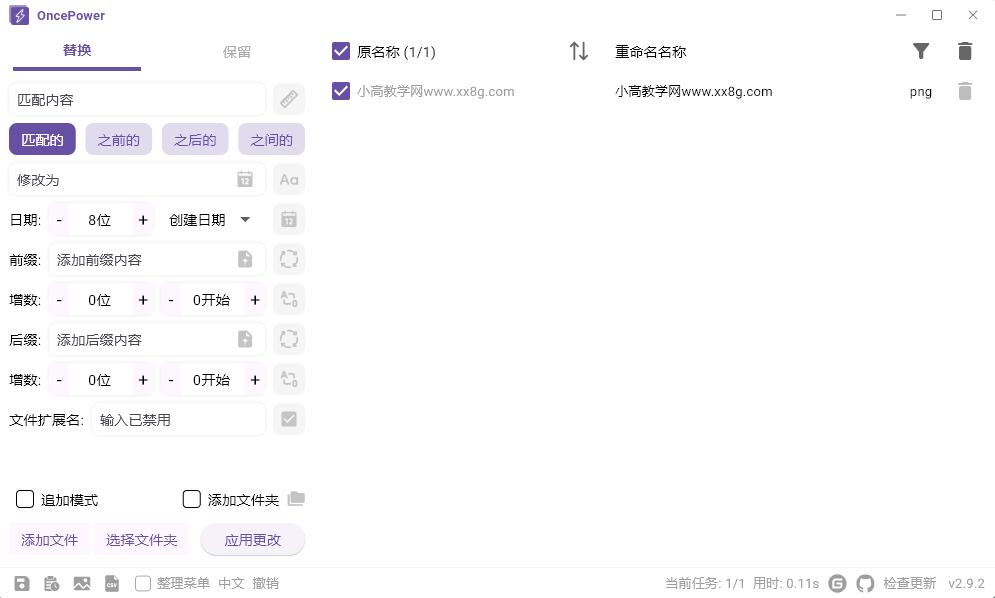The image size is (995, 598).
Task: Click the 应用更改 button
Action: 253,540
